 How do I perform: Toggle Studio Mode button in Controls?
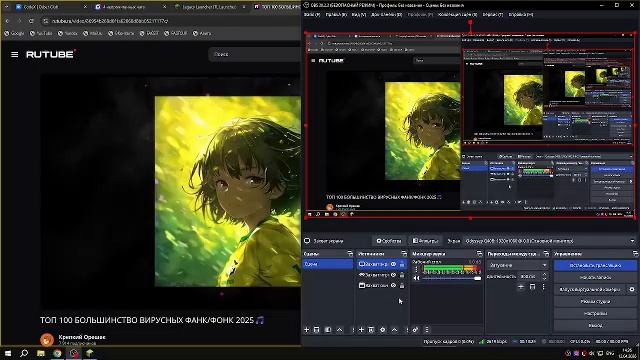pos(595,301)
